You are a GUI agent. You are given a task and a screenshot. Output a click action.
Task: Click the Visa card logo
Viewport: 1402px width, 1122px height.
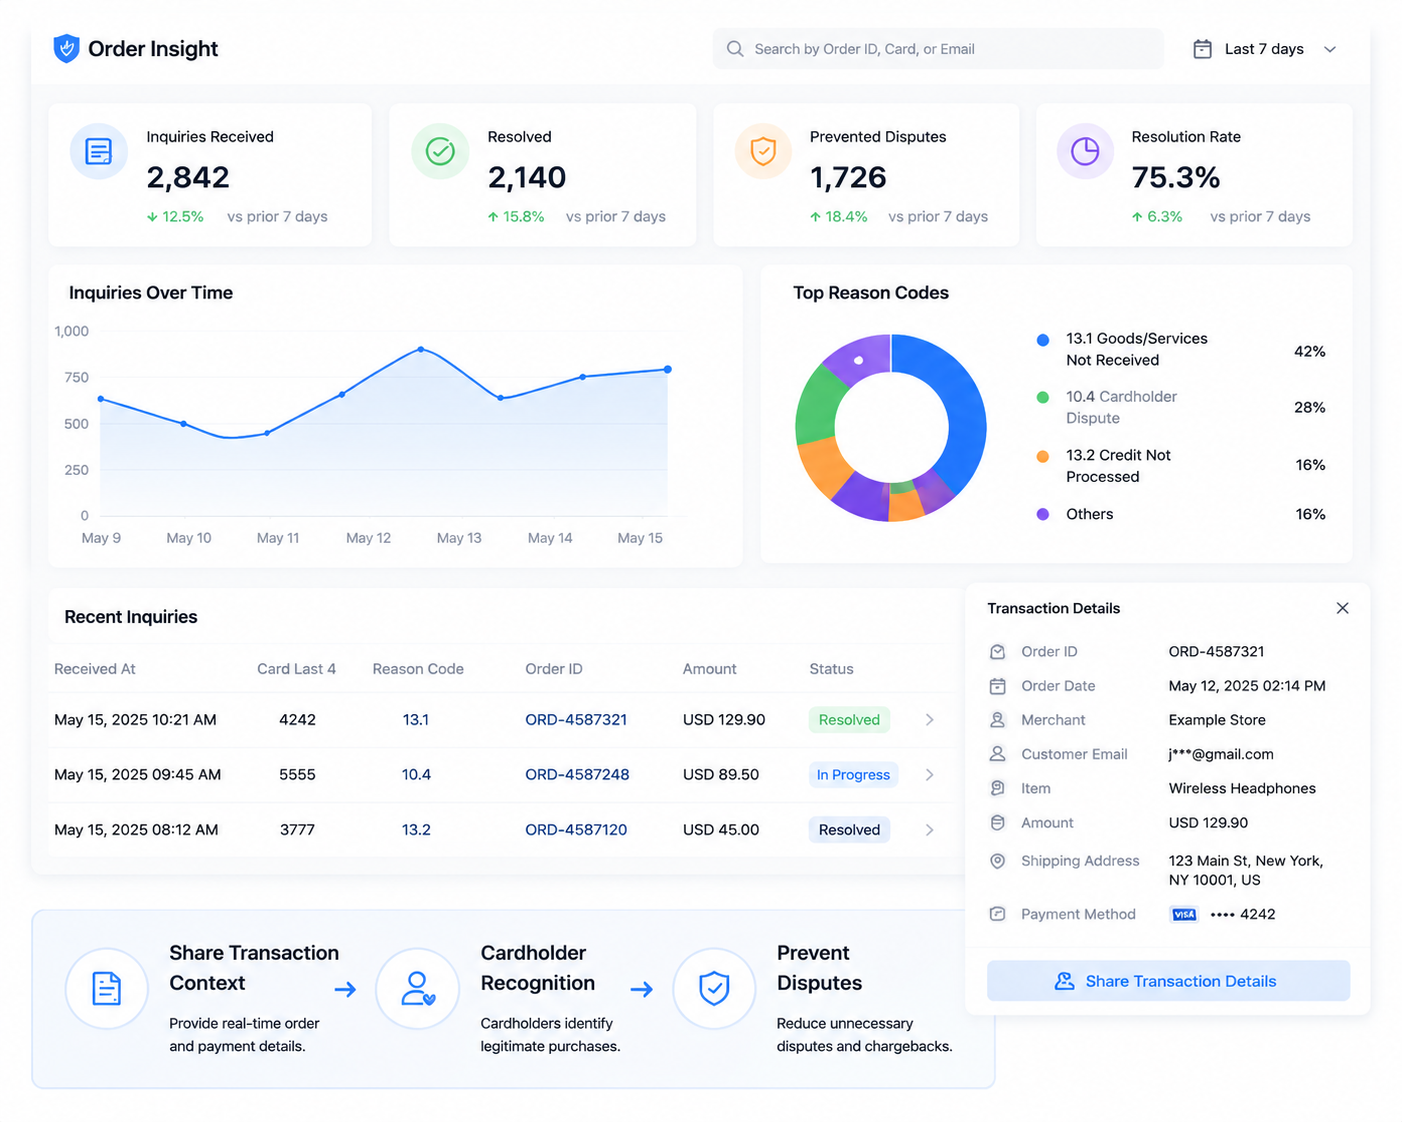tap(1184, 914)
